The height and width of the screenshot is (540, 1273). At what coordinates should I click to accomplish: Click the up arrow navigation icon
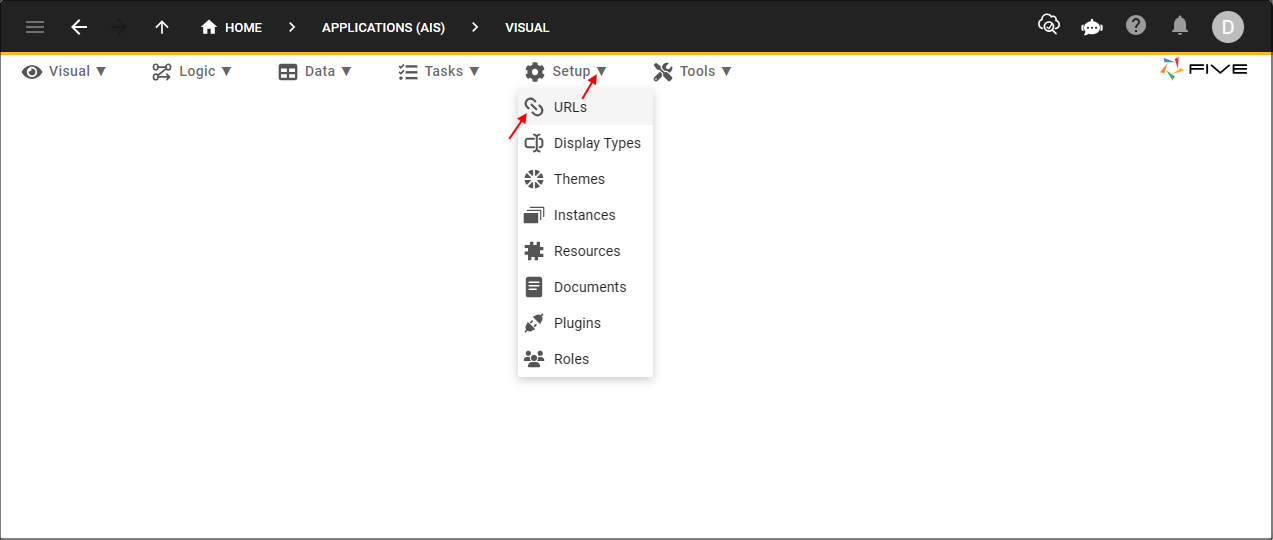162,27
